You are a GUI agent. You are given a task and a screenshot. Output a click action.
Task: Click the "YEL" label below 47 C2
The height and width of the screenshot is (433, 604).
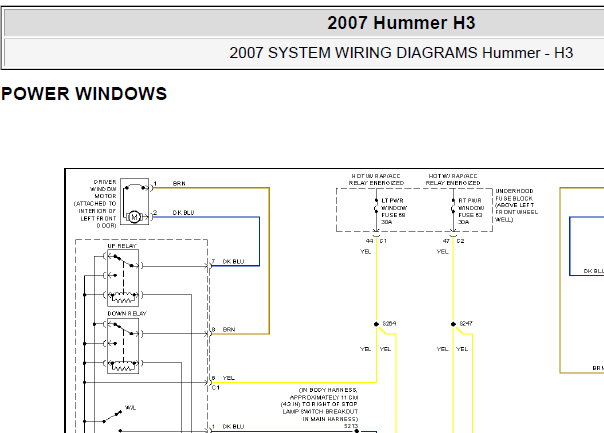click(443, 252)
